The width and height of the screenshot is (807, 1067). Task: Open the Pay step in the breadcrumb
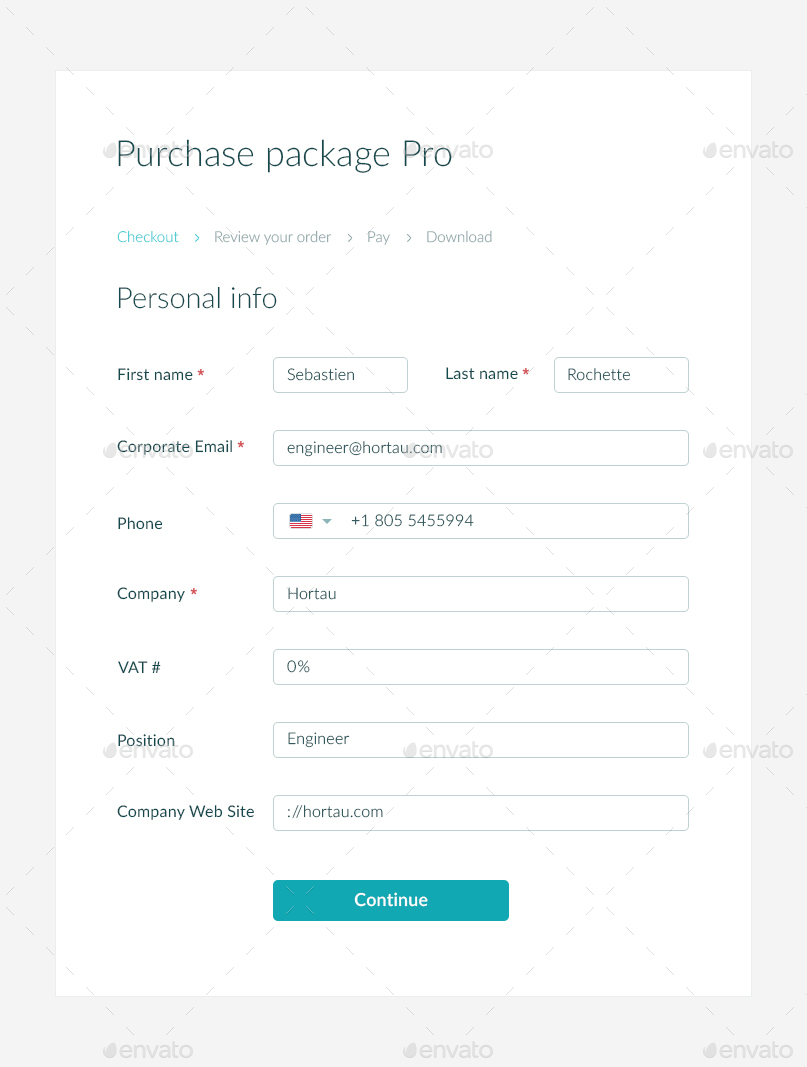coord(378,237)
